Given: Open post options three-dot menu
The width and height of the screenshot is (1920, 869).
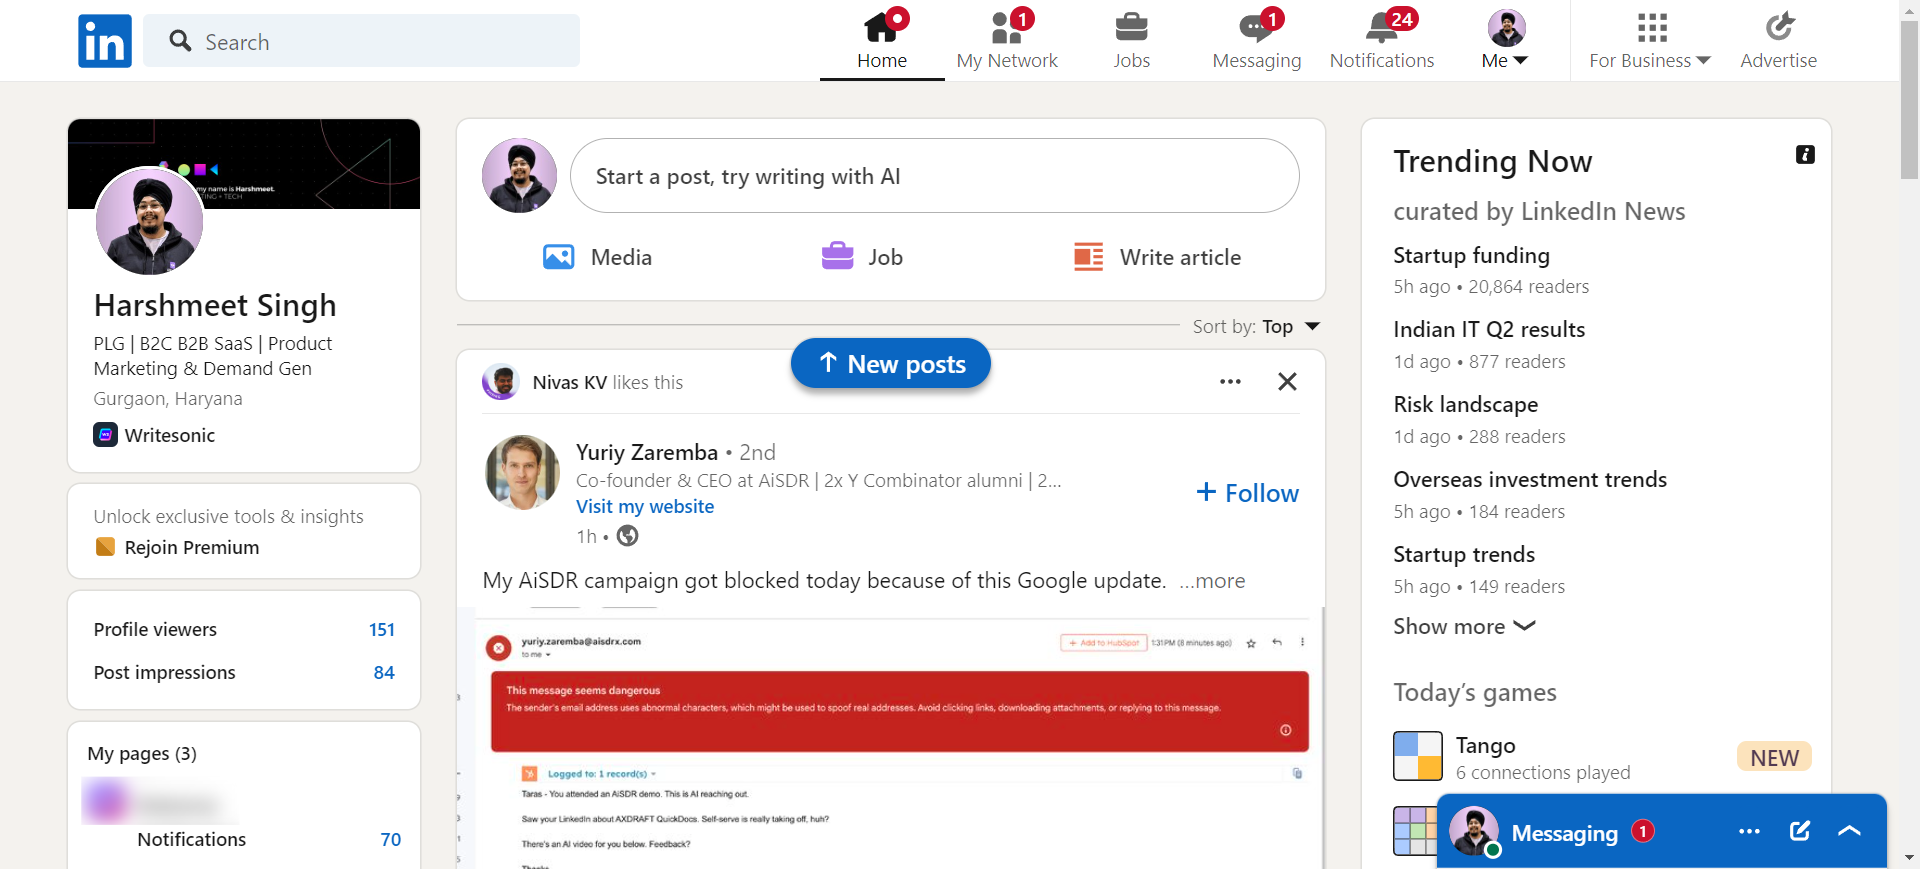Looking at the screenshot, I should [1230, 382].
